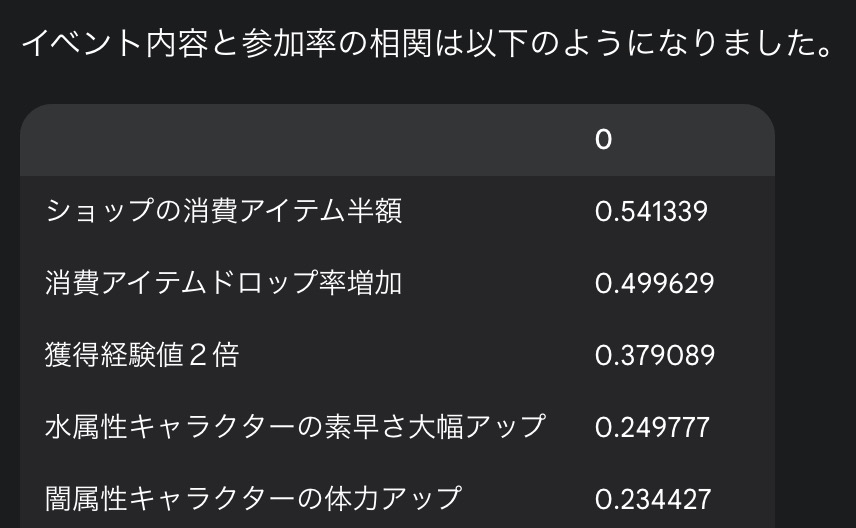This screenshot has height=528, width=856.
Task: Click the word イベント in the top sentence
Action: [x=83, y=43]
